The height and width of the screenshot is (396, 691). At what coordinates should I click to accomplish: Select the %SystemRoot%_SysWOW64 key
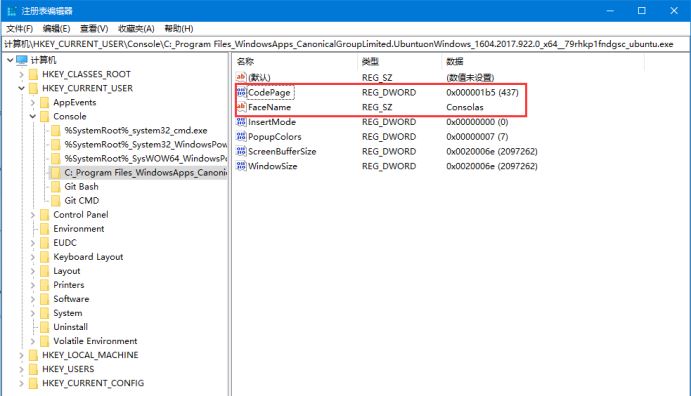coord(145,159)
